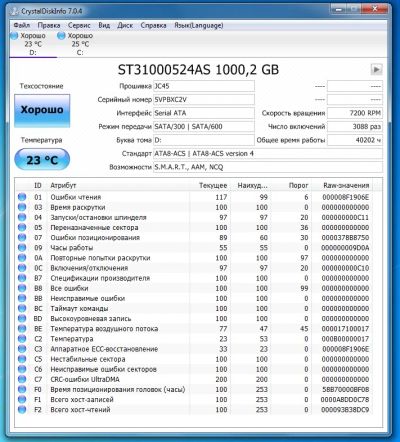Select the Ошибки чтения attribute text

point(76,197)
